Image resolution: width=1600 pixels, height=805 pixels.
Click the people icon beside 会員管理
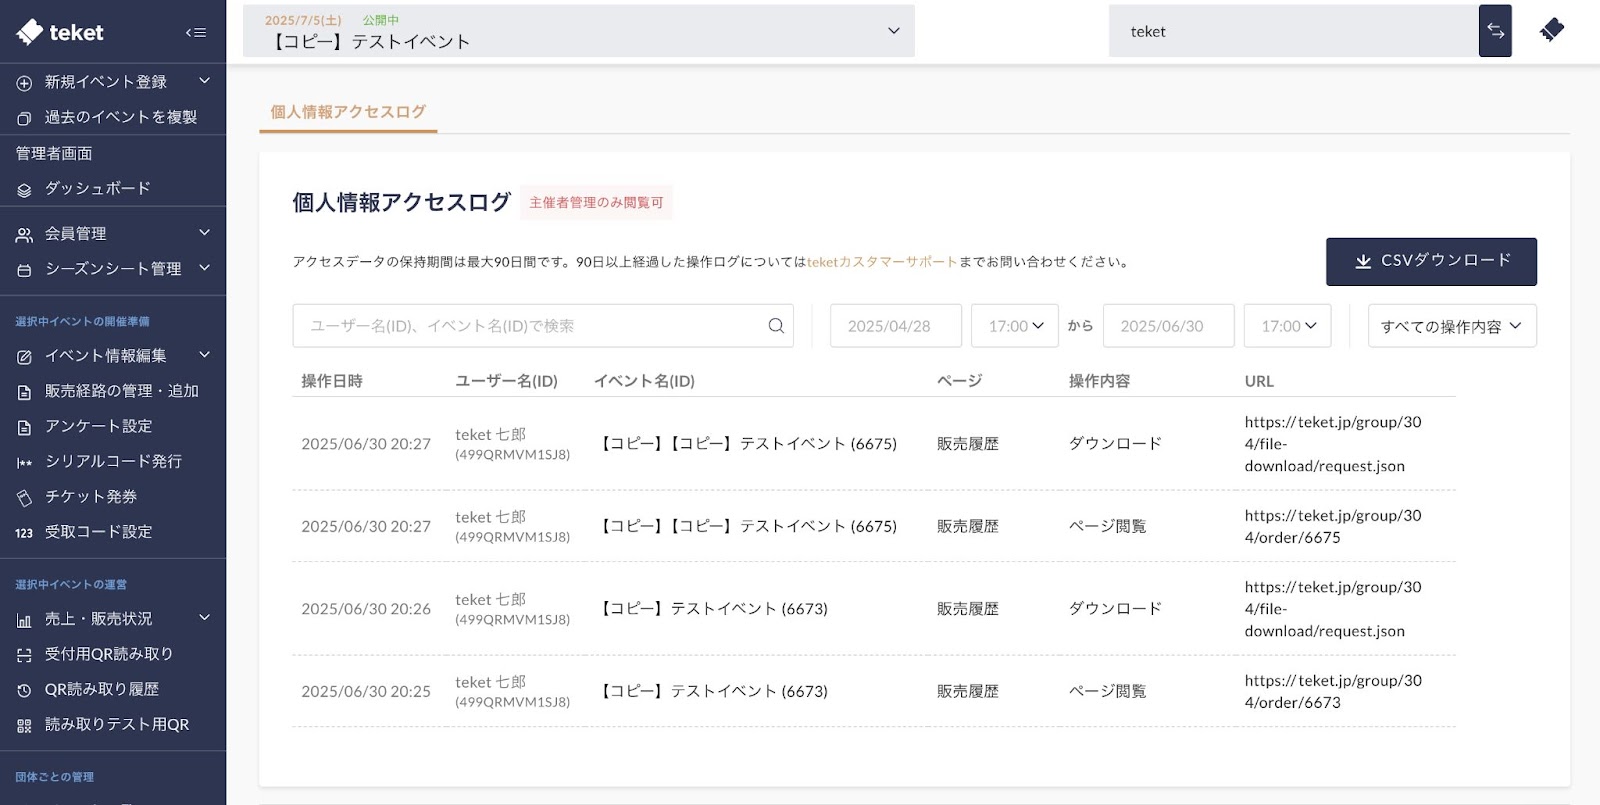tap(24, 234)
